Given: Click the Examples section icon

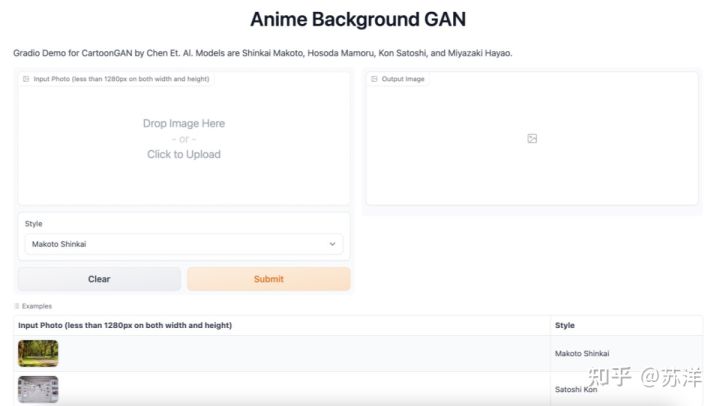Looking at the screenshot, I should [x=17, y=306].
